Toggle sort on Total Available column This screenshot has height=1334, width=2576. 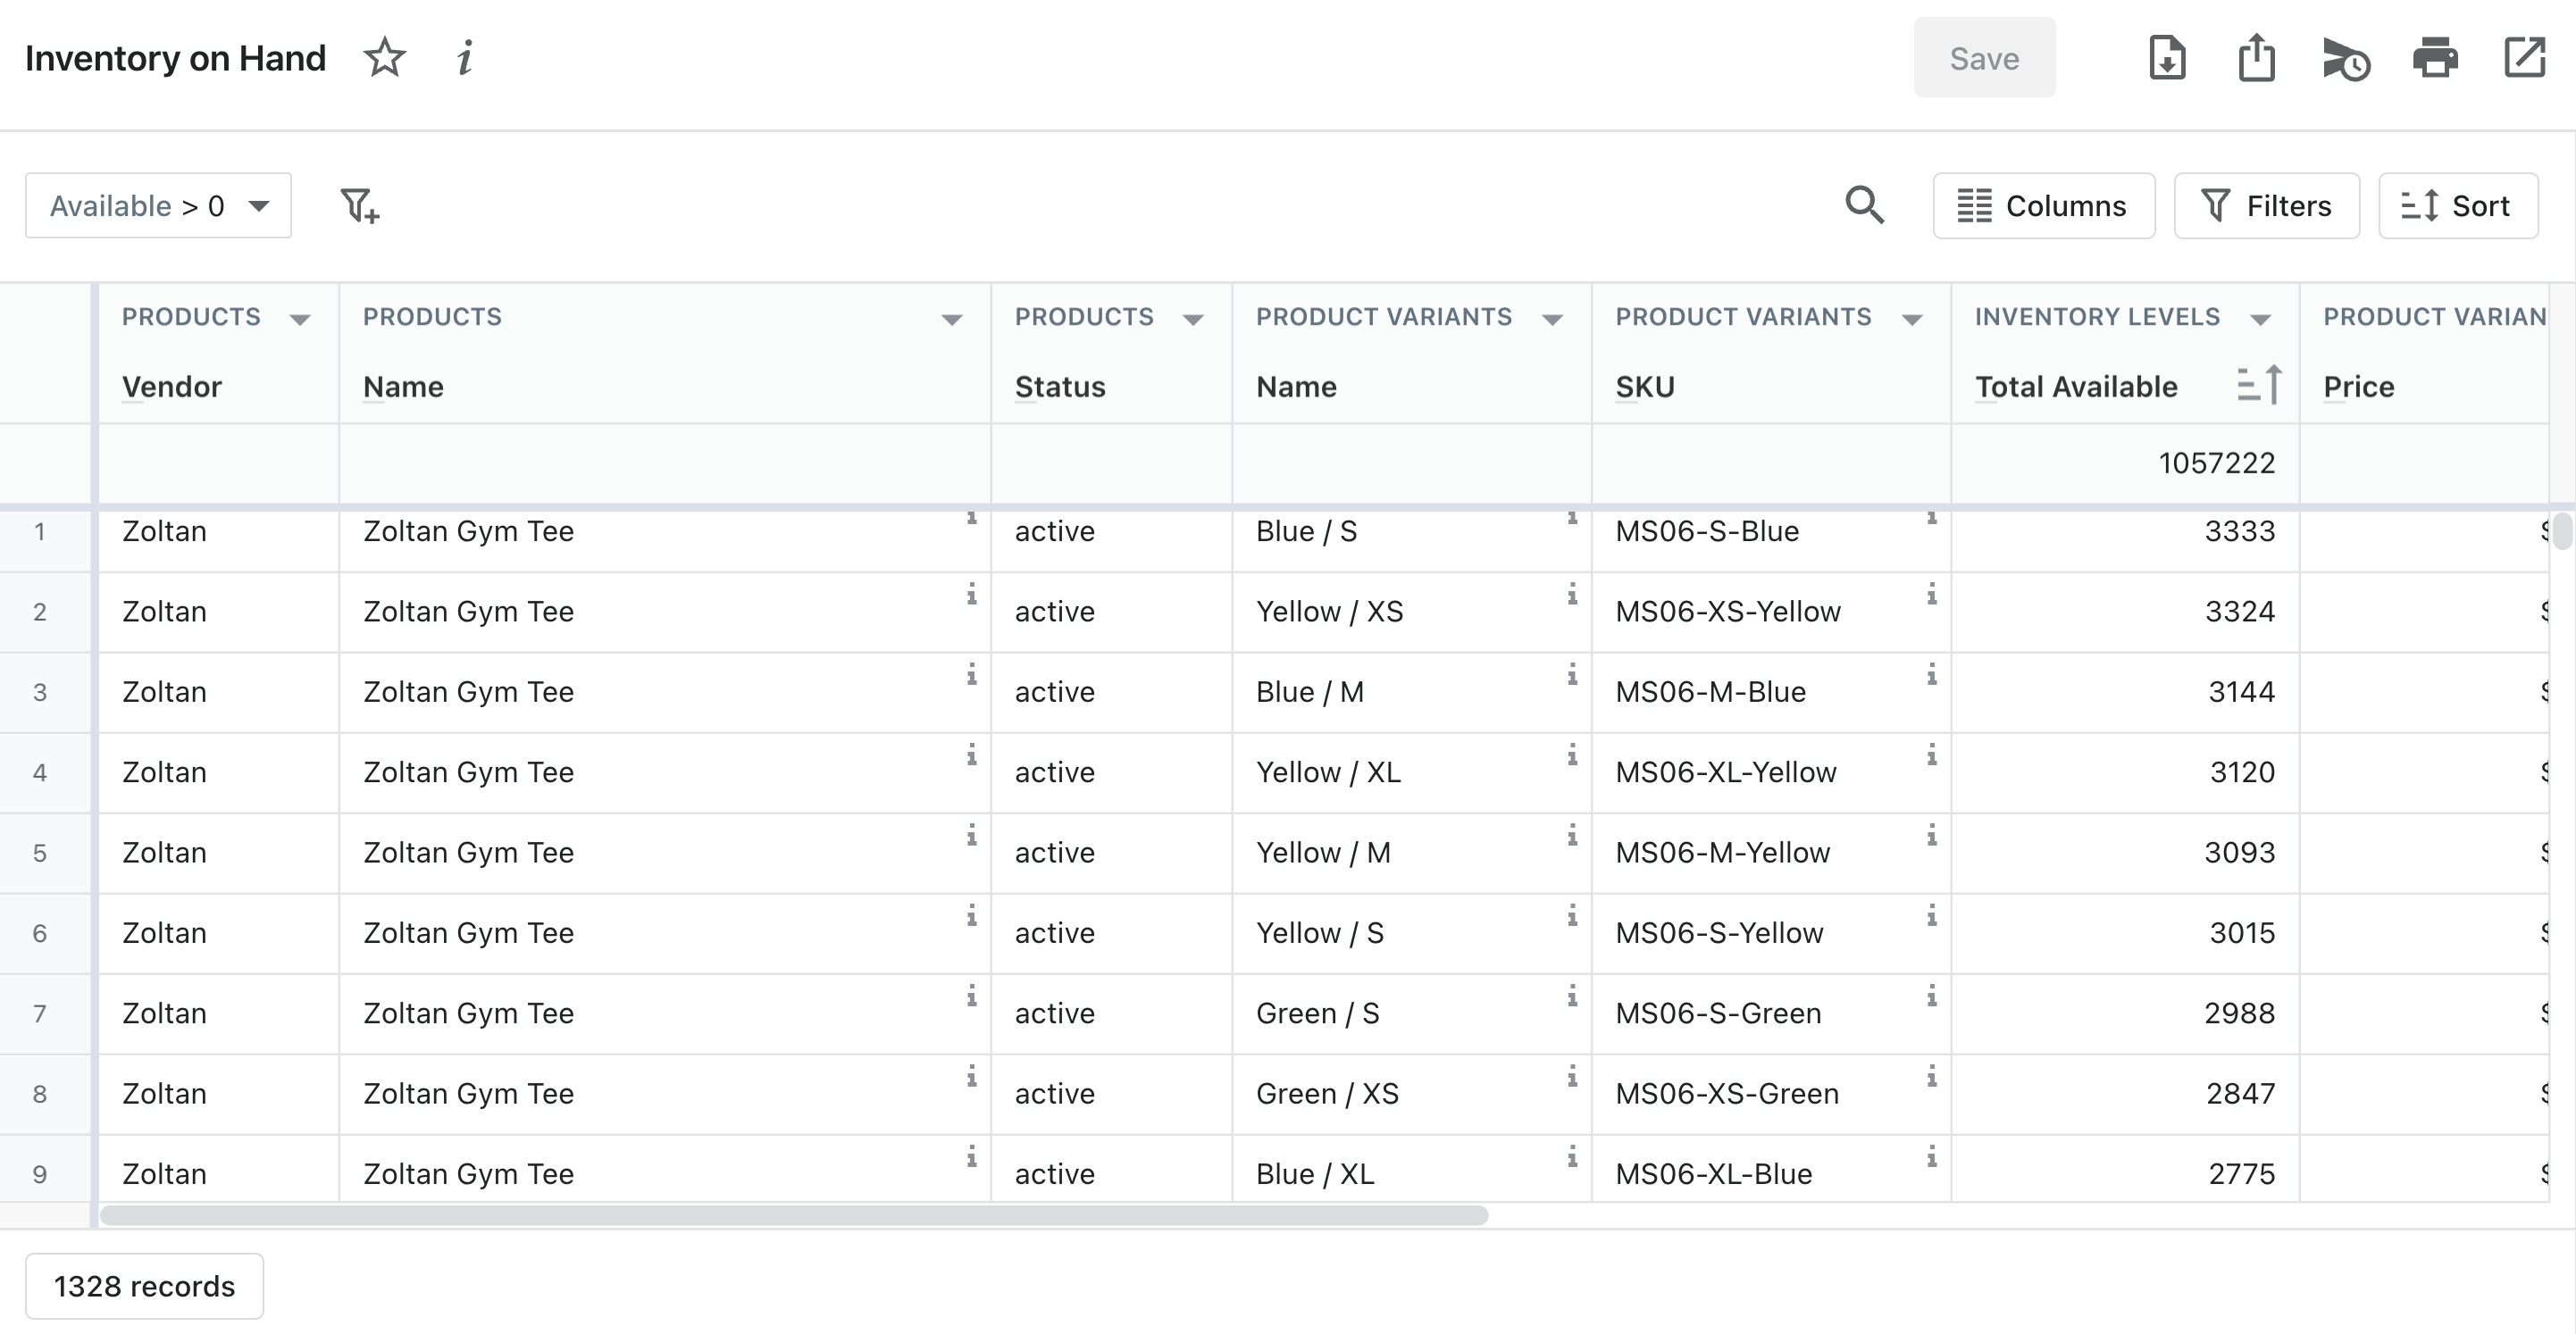coord(2259,385)
